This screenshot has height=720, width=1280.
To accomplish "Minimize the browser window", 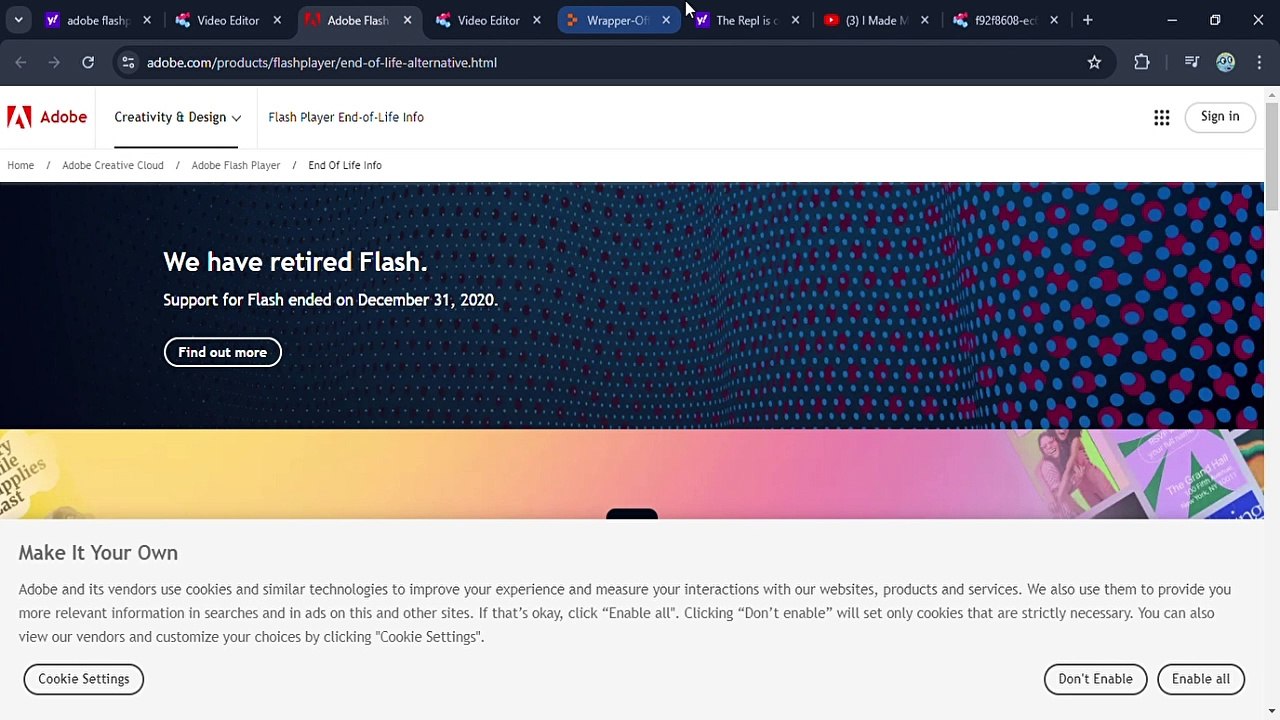I will pos(1172,20).
